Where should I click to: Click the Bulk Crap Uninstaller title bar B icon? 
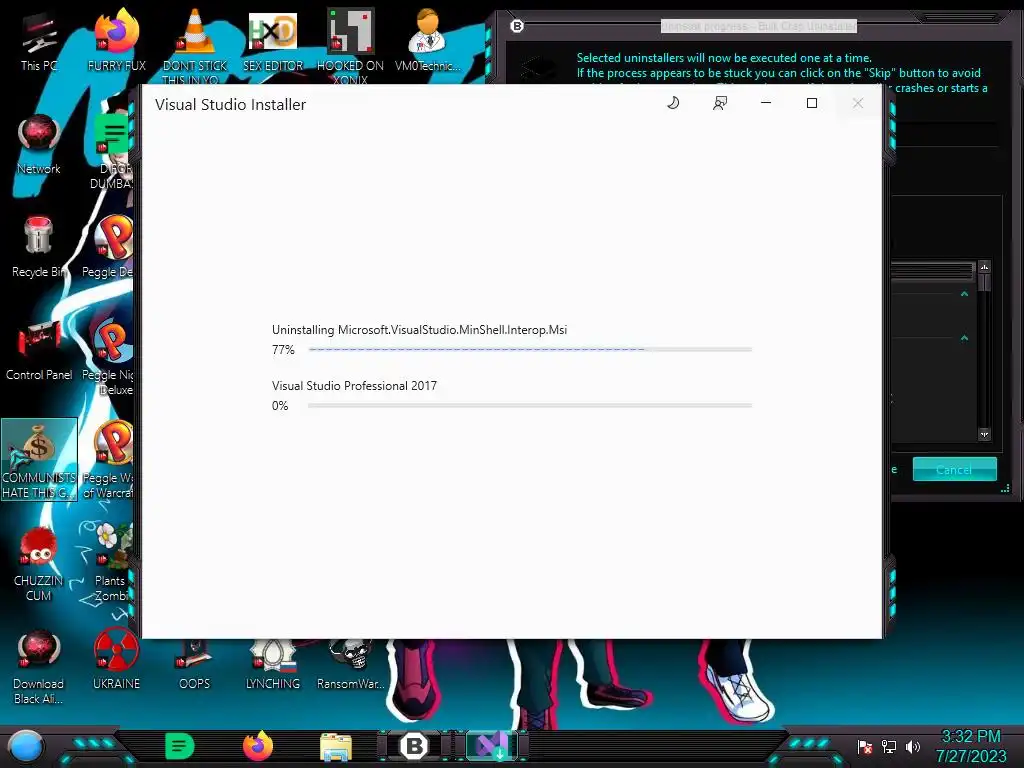tap(517, 26)
